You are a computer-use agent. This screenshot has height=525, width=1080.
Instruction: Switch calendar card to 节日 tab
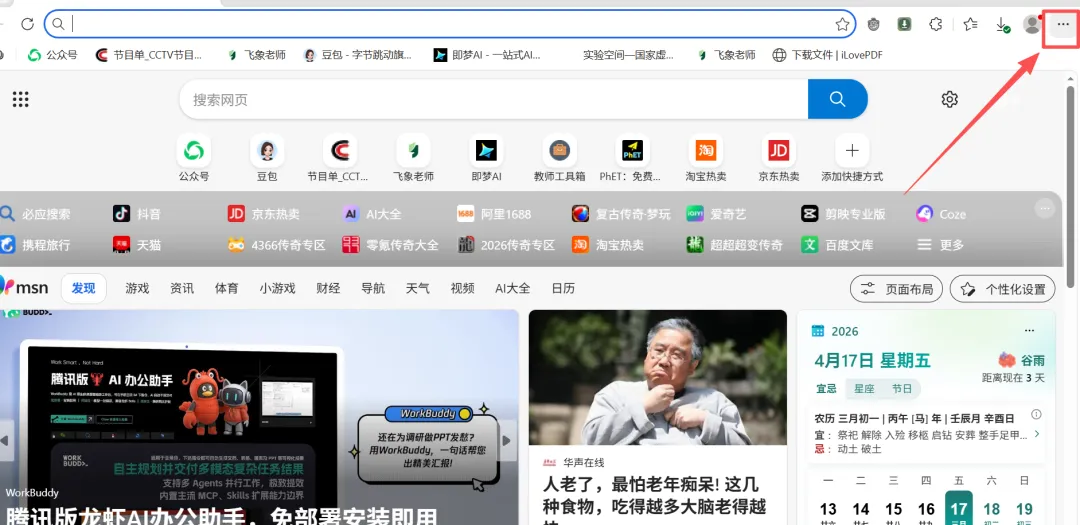tap(901, 388)
